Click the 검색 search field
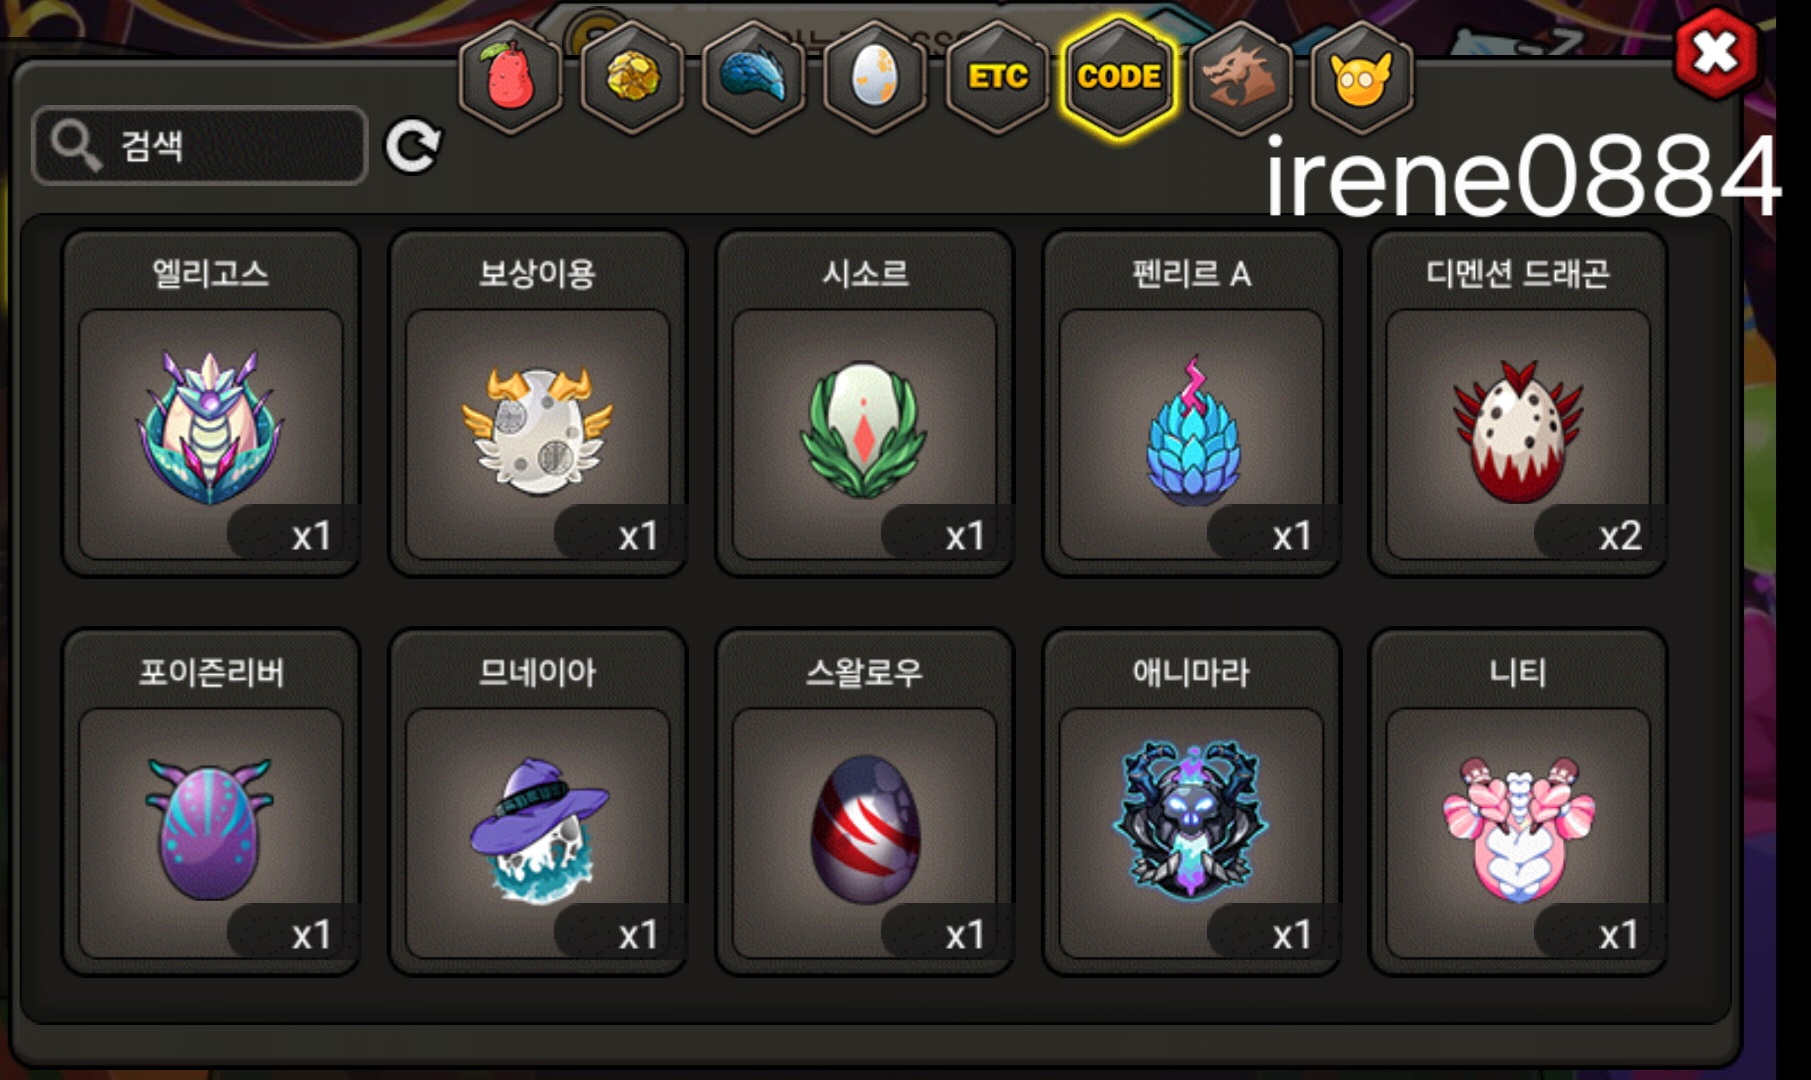 pos(200,145)
